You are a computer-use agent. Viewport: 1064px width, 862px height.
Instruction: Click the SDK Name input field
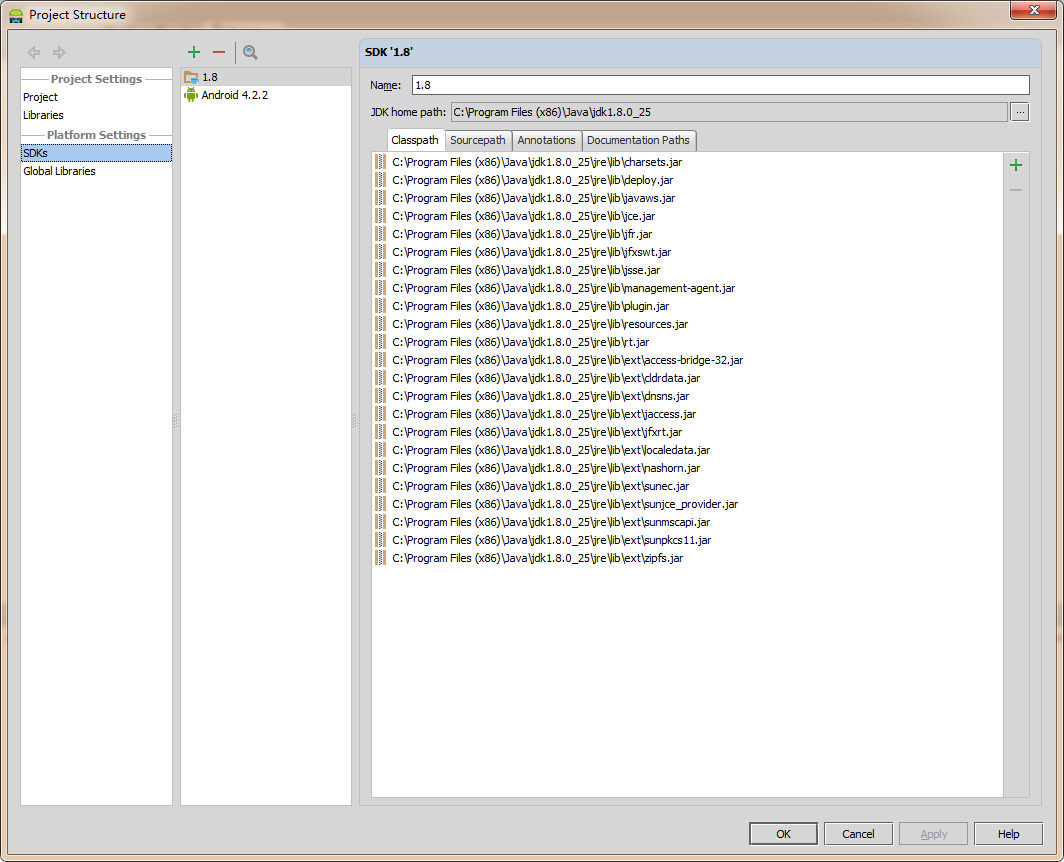click(721, 85)
